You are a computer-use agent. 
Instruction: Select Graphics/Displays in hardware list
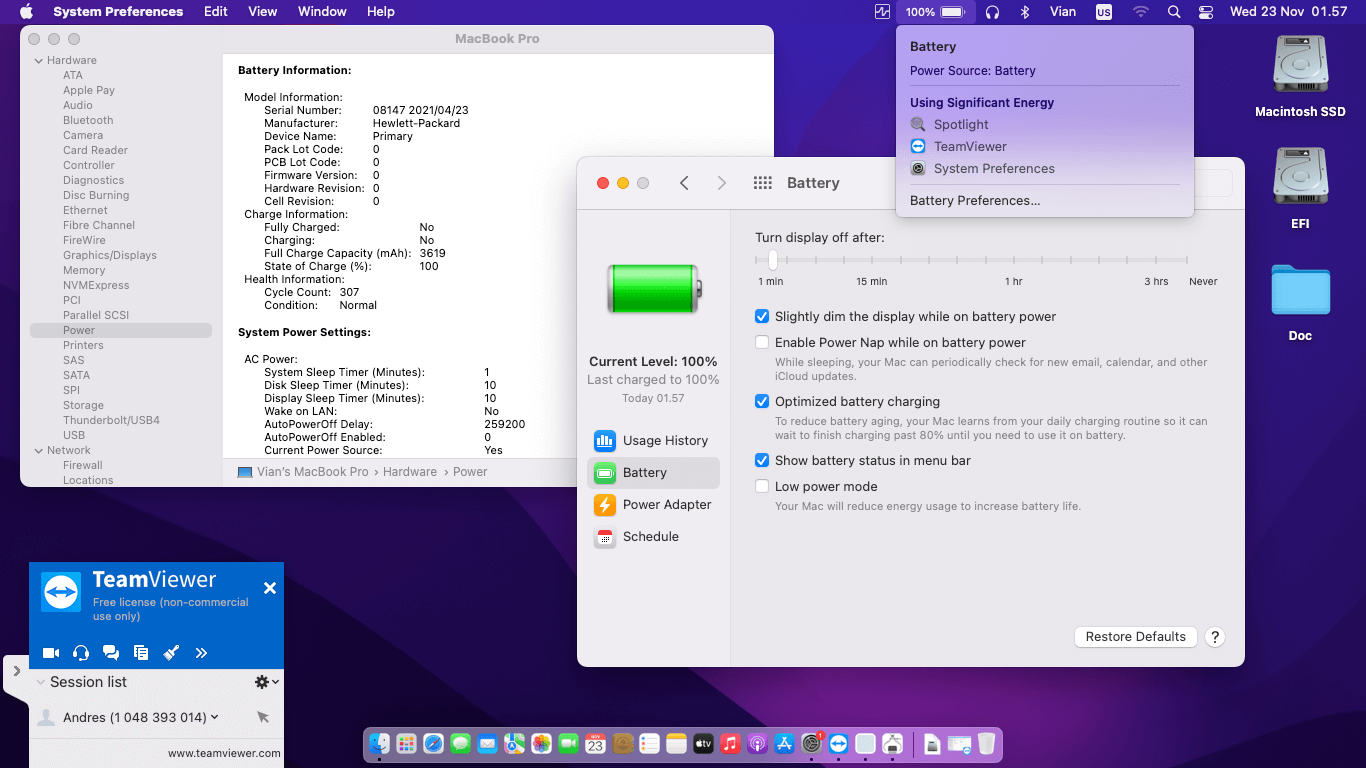(x=110, y=256)
